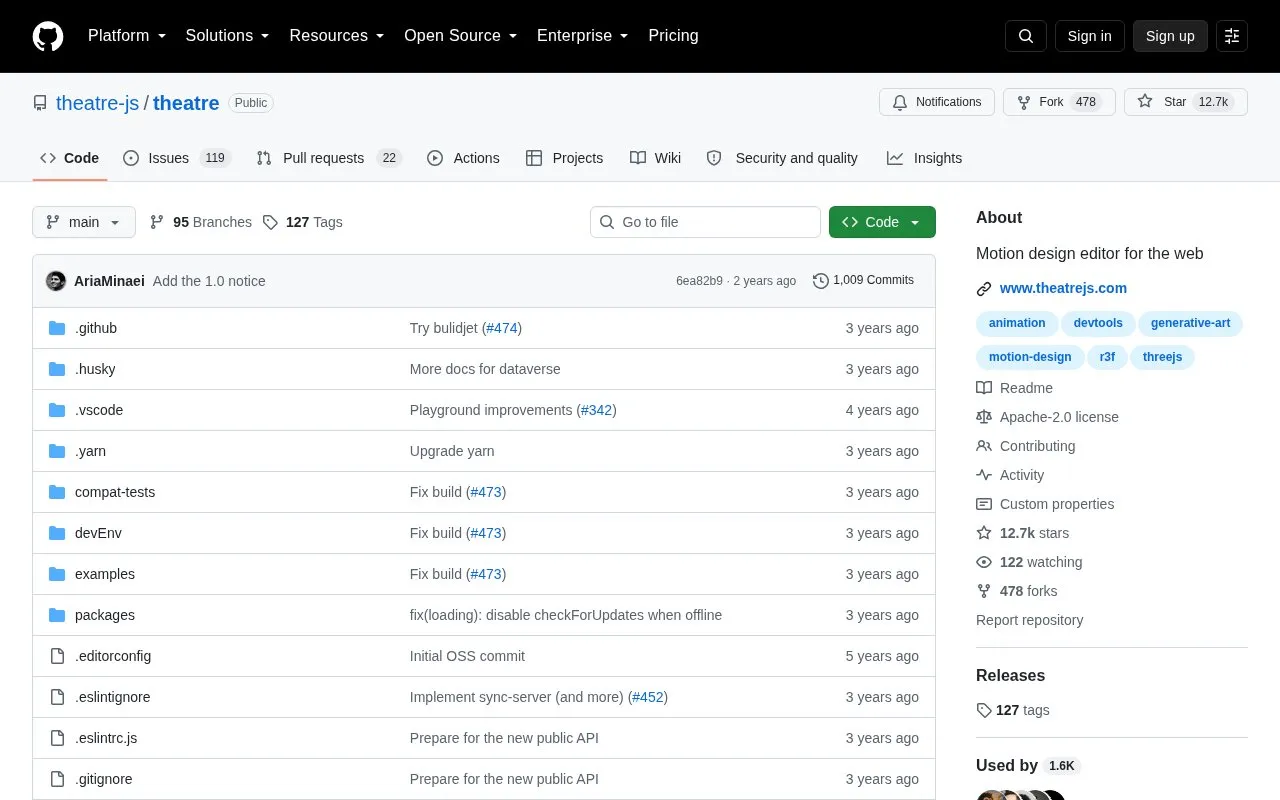Click the Sign in button

click(1089, 36)
